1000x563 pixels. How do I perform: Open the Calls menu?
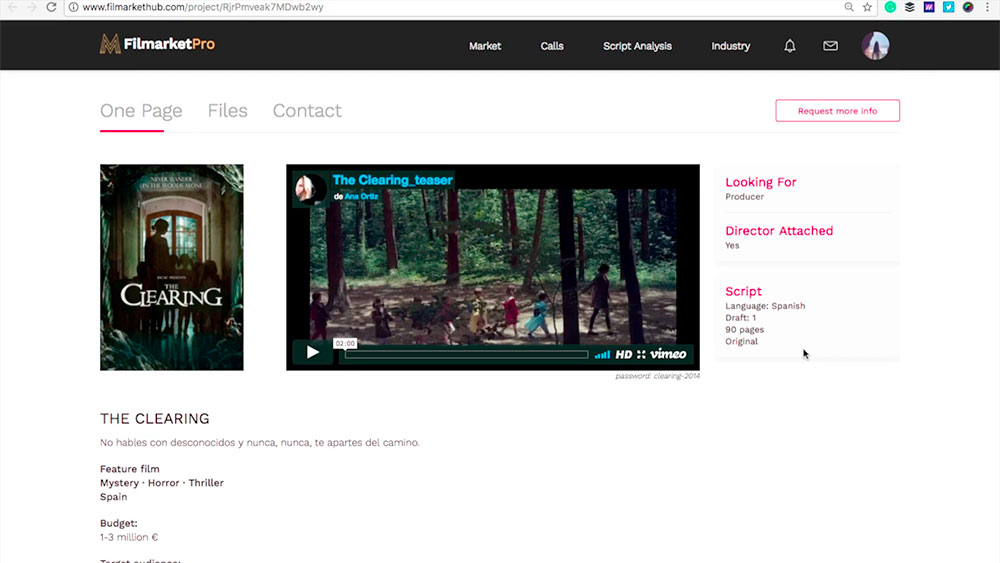tap(552, 46)
